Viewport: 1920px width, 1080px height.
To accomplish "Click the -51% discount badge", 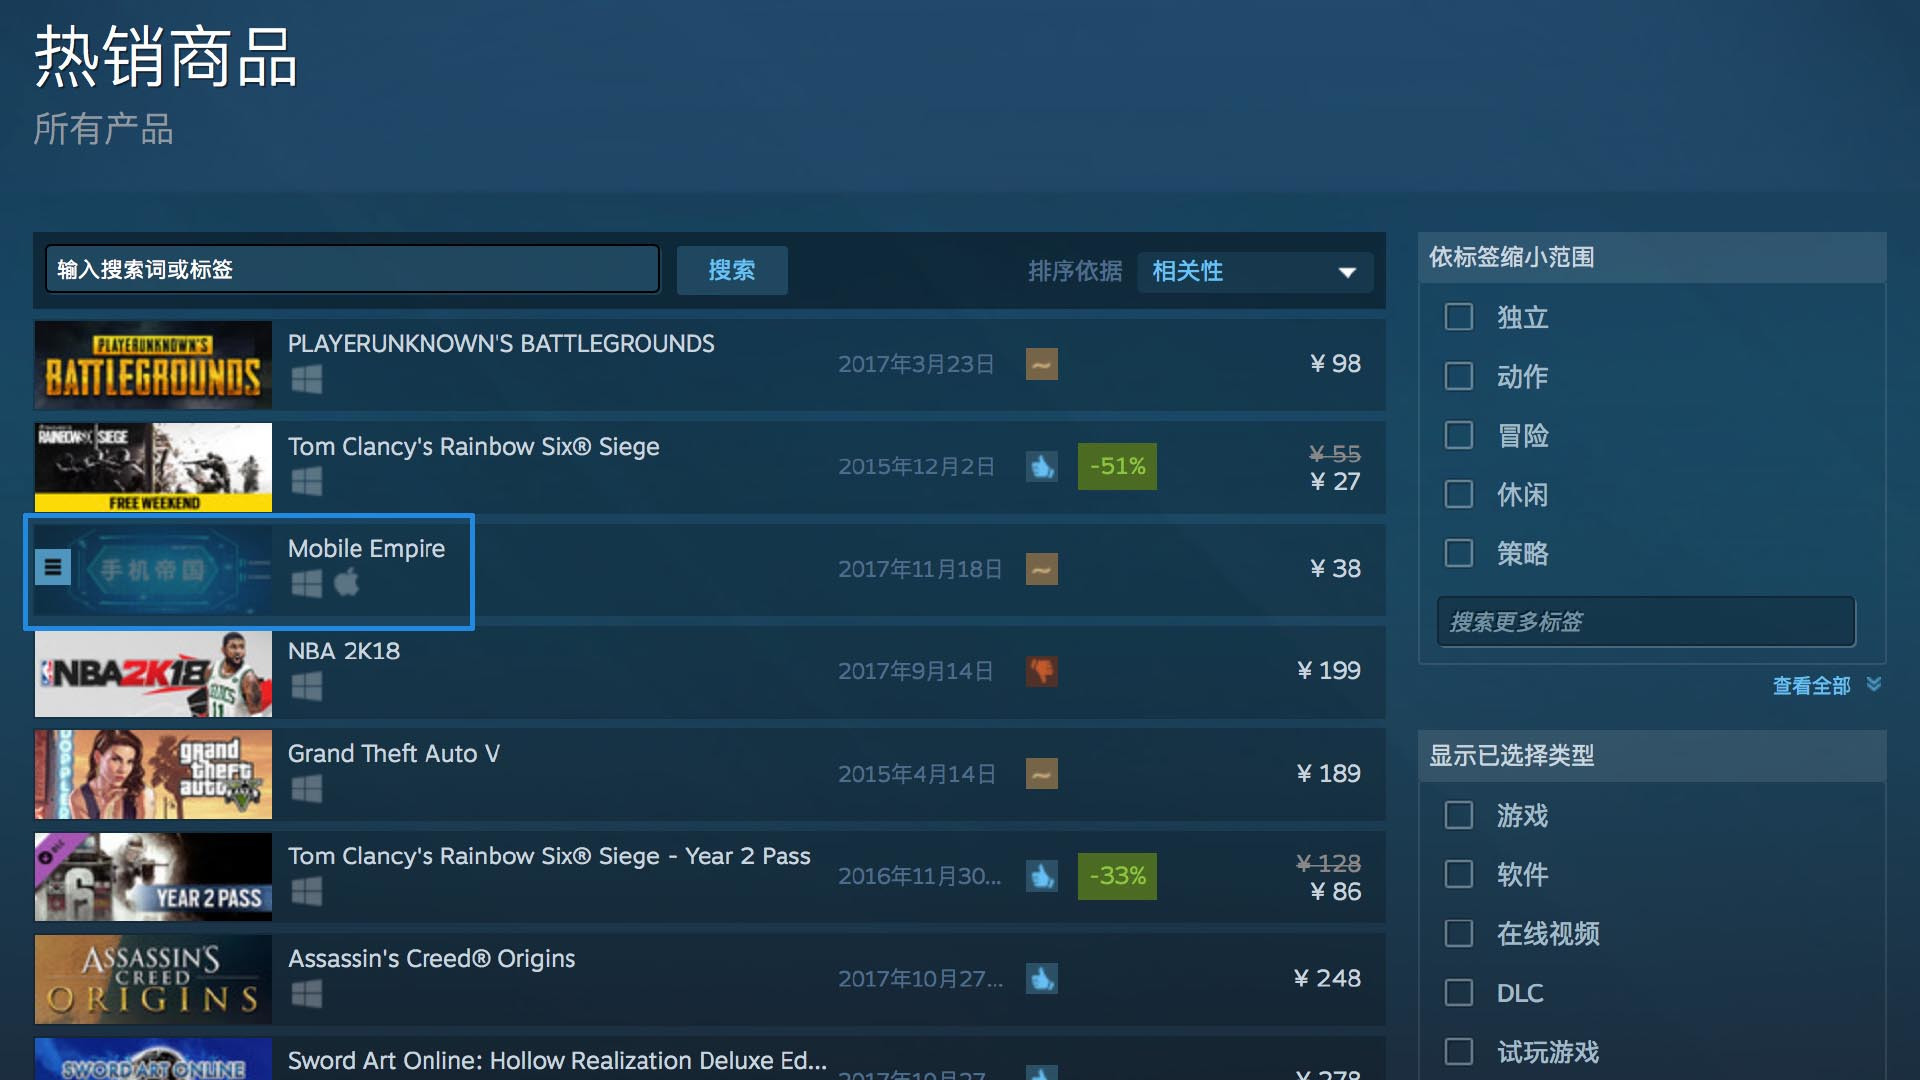I will [1117, 466].
